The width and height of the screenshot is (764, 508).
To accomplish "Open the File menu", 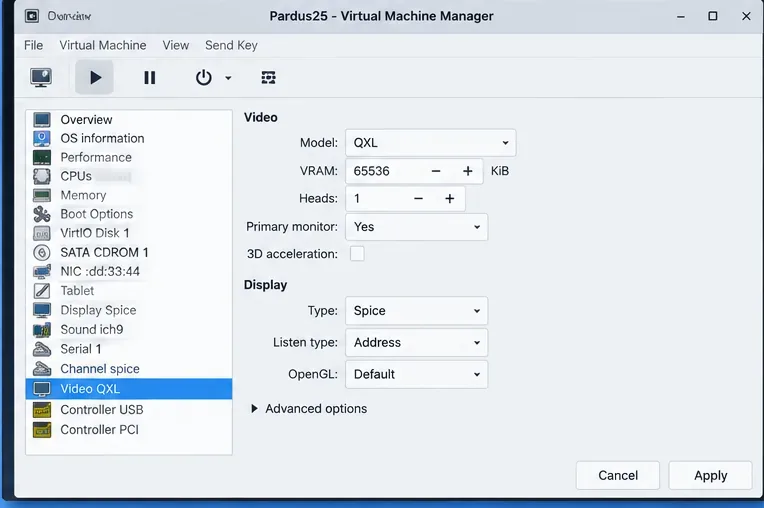I will tap(34, 45).
